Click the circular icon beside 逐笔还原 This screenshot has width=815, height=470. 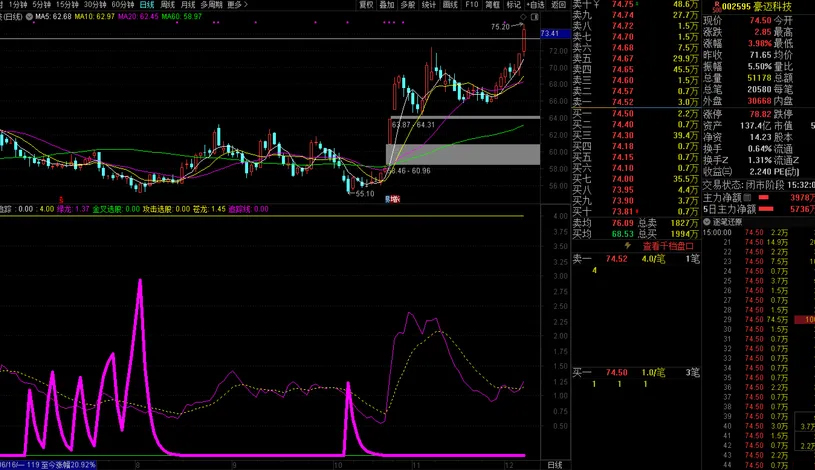click(x=705, y=221)
